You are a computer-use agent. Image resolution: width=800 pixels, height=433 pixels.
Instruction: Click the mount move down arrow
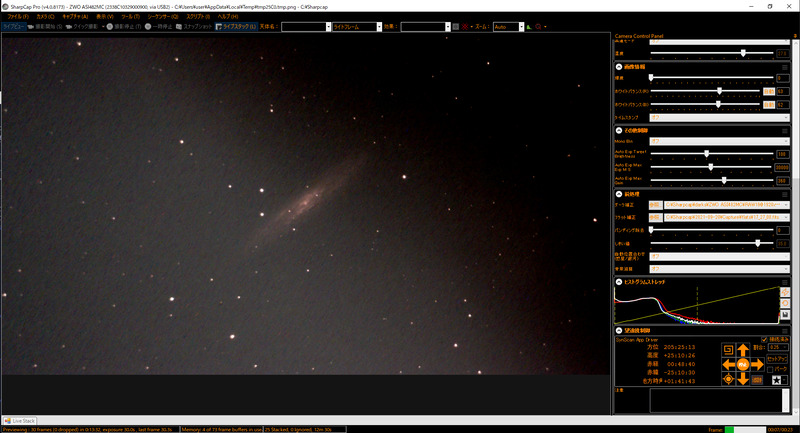click(x=743, y=378)
